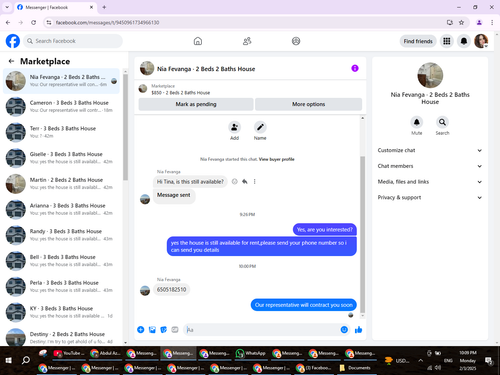Open the View buyer profile link
This screenshot has width=500, height=375.
click(x=276, y=159)
